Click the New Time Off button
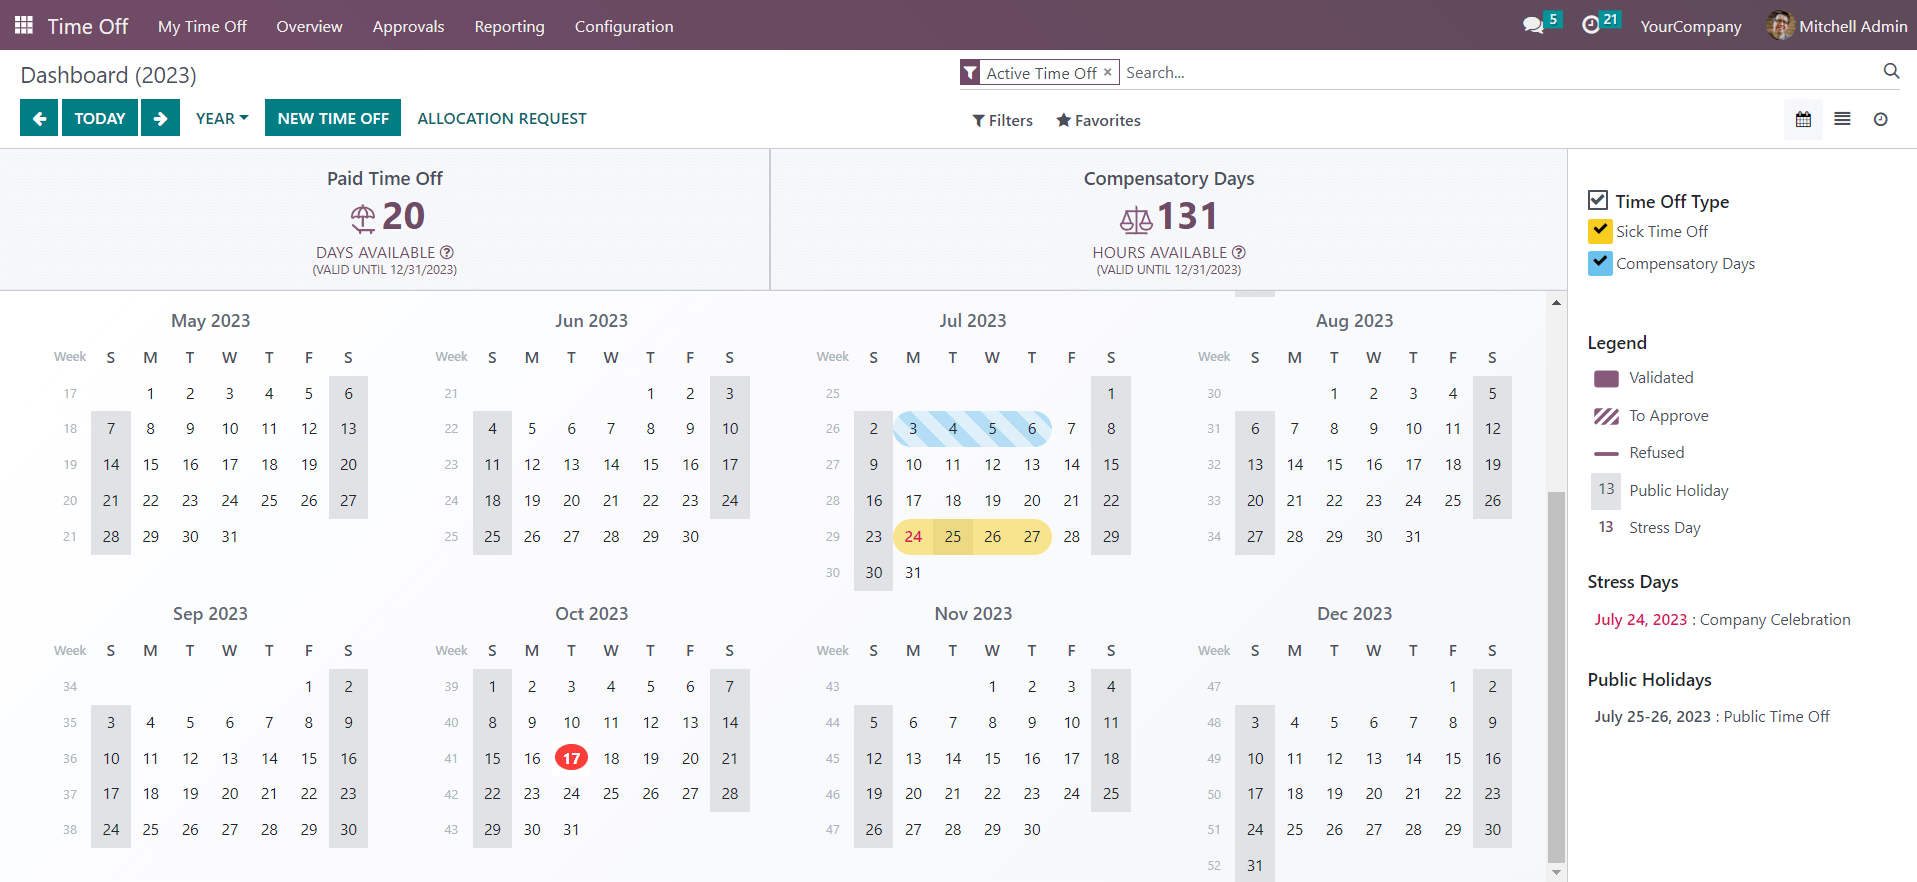 [333, 118]
